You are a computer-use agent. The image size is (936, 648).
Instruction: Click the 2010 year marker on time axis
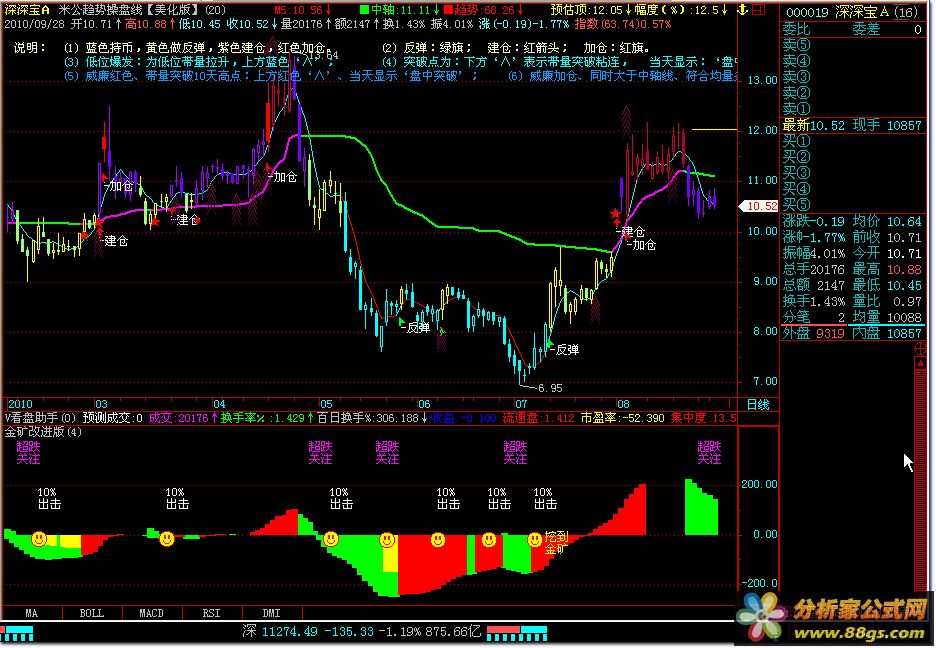pyautogui.click(x=20, y=404)
